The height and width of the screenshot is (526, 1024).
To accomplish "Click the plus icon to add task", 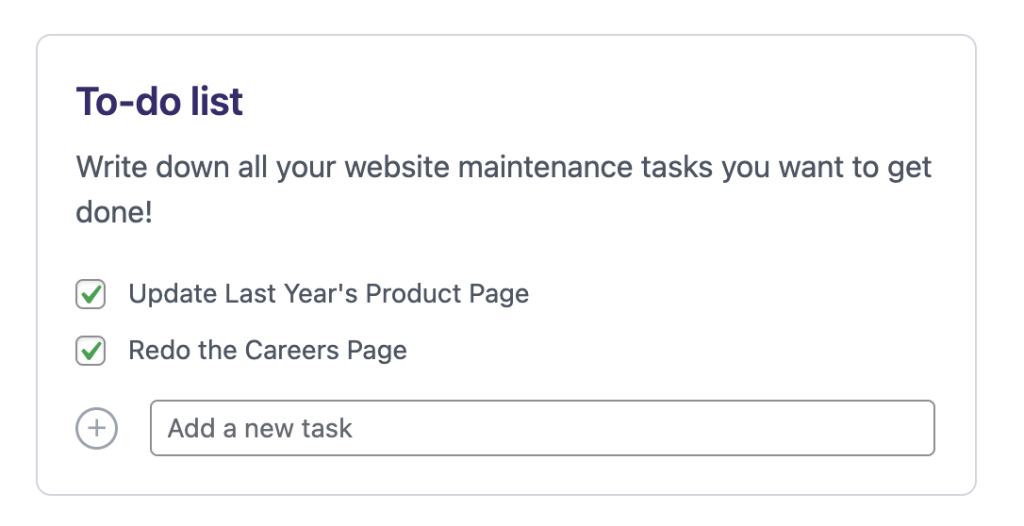I will click(96, 429).
